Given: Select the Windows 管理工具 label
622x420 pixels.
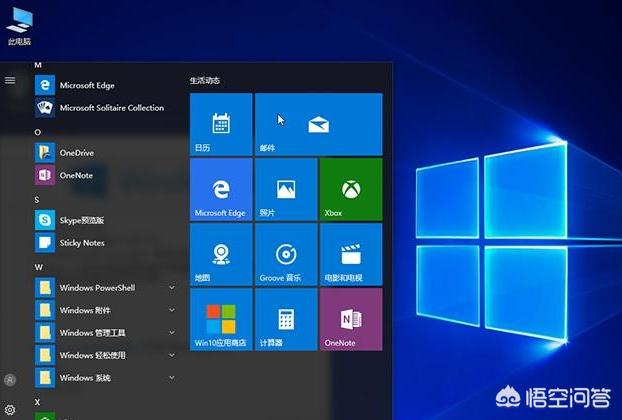Looking at the screenshot, I should 92,333.
